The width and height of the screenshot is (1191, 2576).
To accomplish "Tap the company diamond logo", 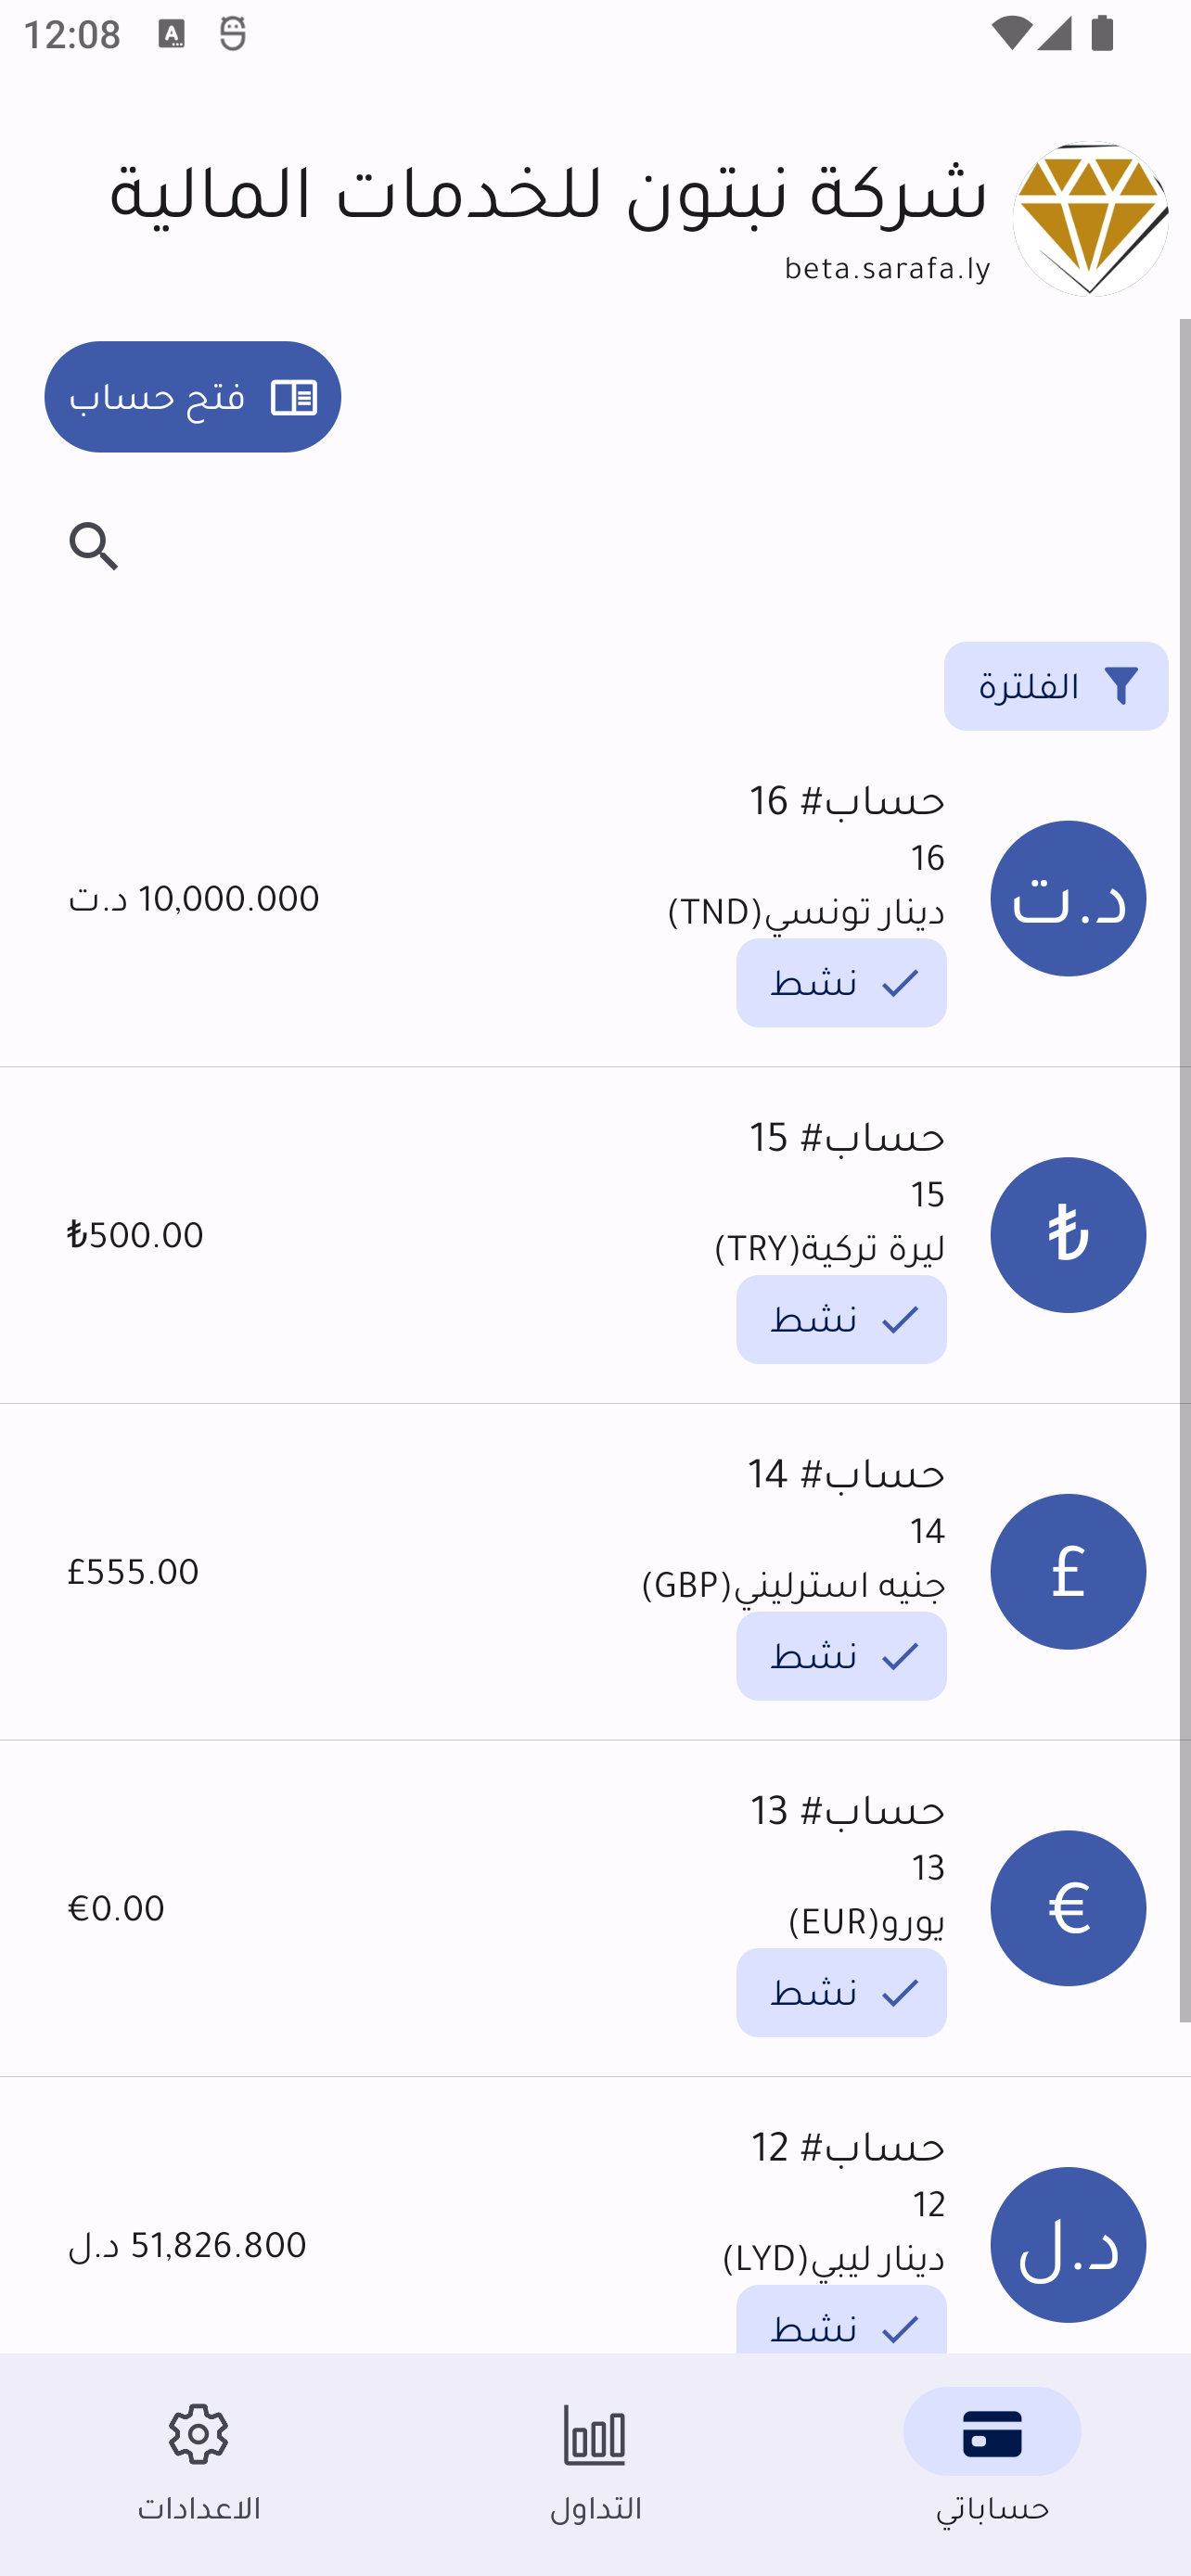I will (x=1090, y=219).
